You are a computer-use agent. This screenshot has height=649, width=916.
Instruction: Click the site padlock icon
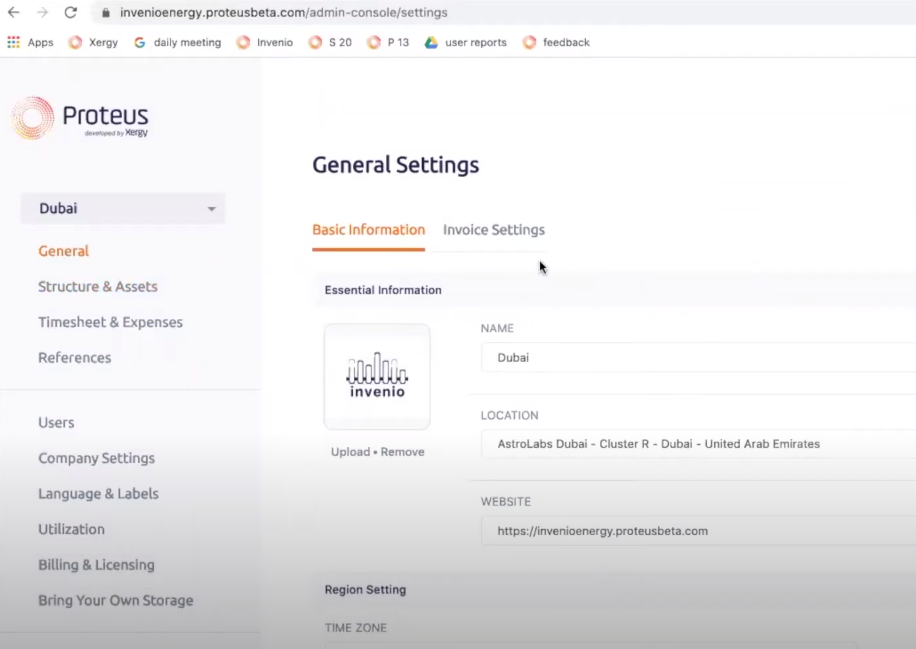pos(105,13)
